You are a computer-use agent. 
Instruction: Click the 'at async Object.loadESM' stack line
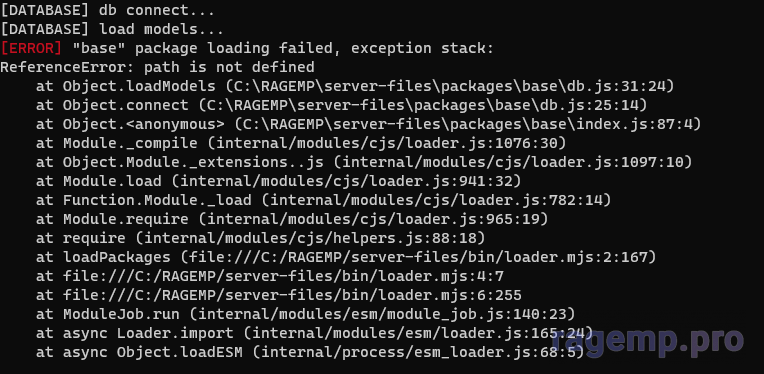point(310,353)
